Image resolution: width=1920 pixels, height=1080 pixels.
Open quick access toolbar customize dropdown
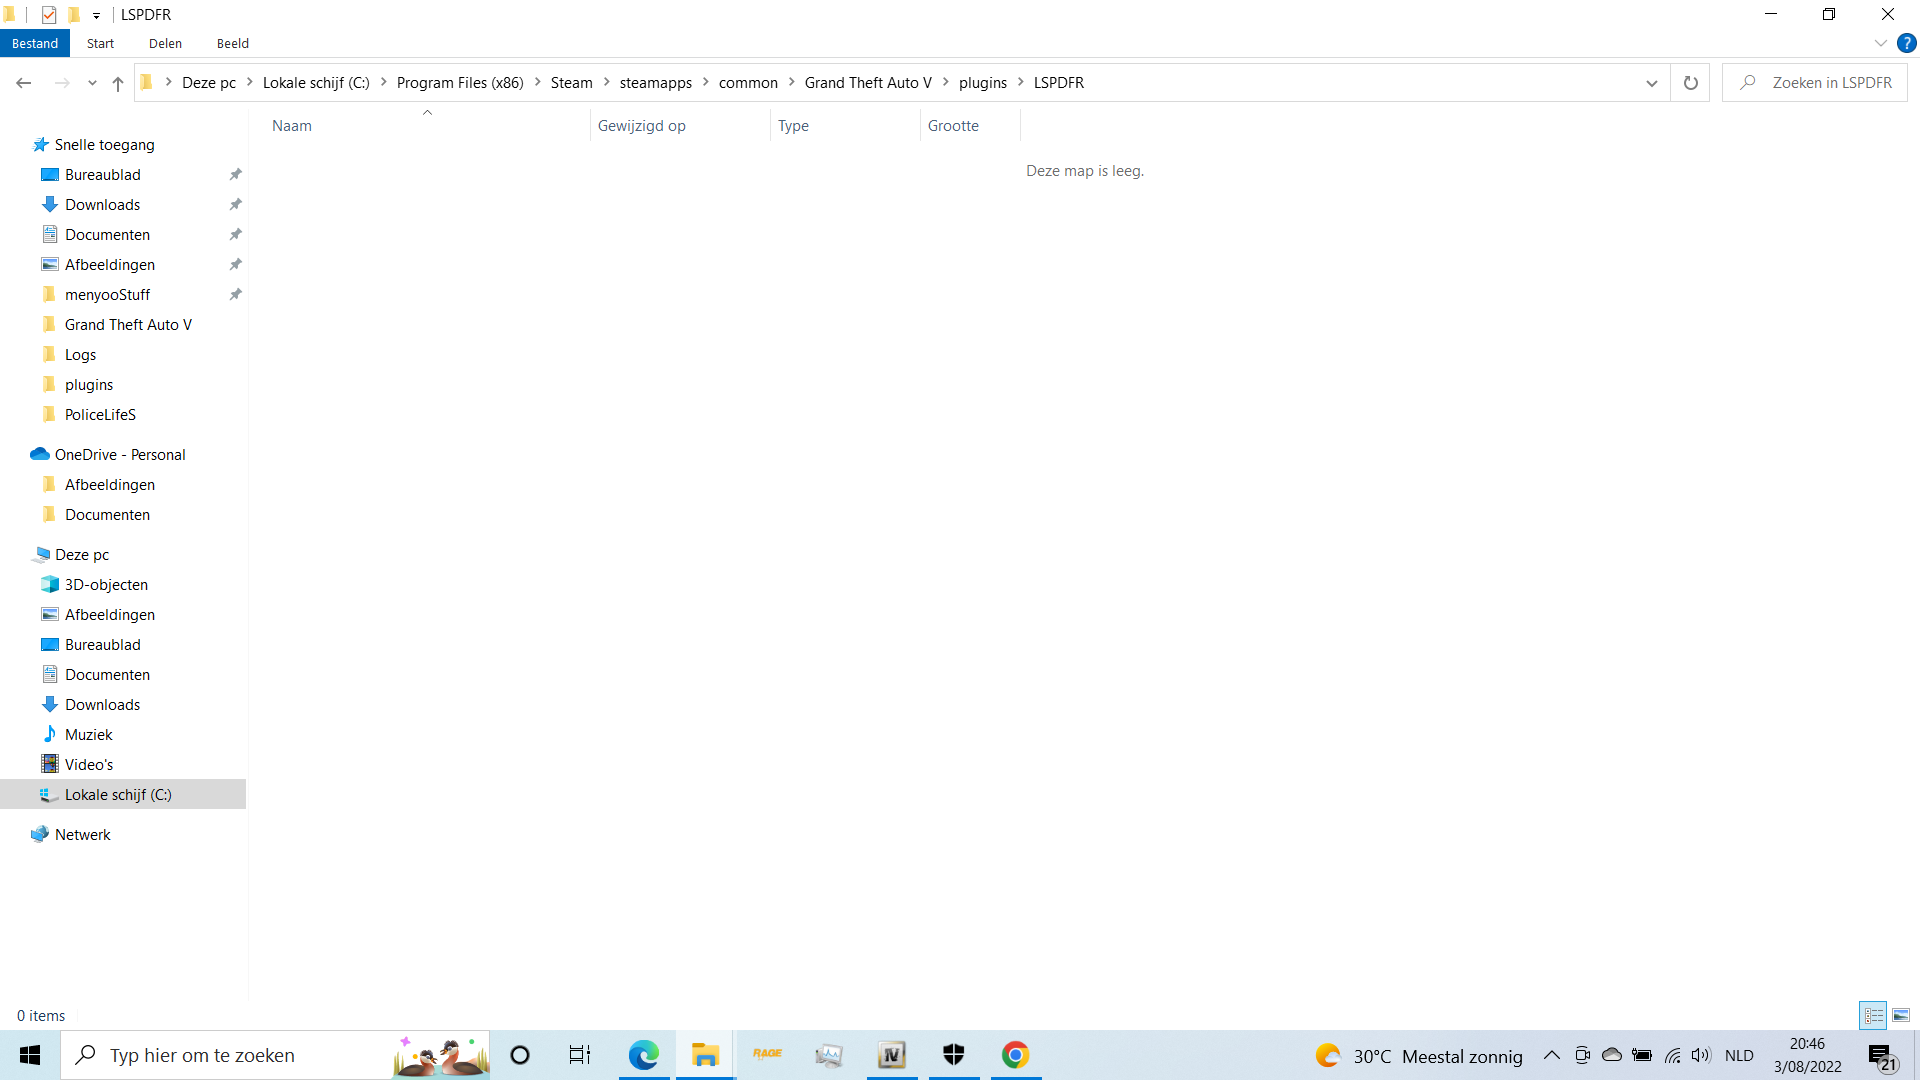click(96, 15)
